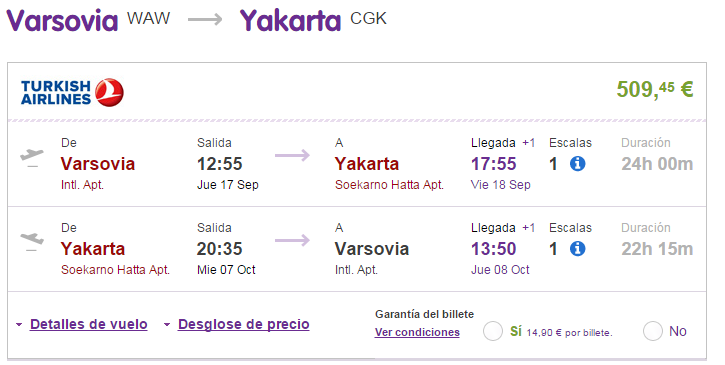Click the return purple arrow after 20:35

click(292, 240)
